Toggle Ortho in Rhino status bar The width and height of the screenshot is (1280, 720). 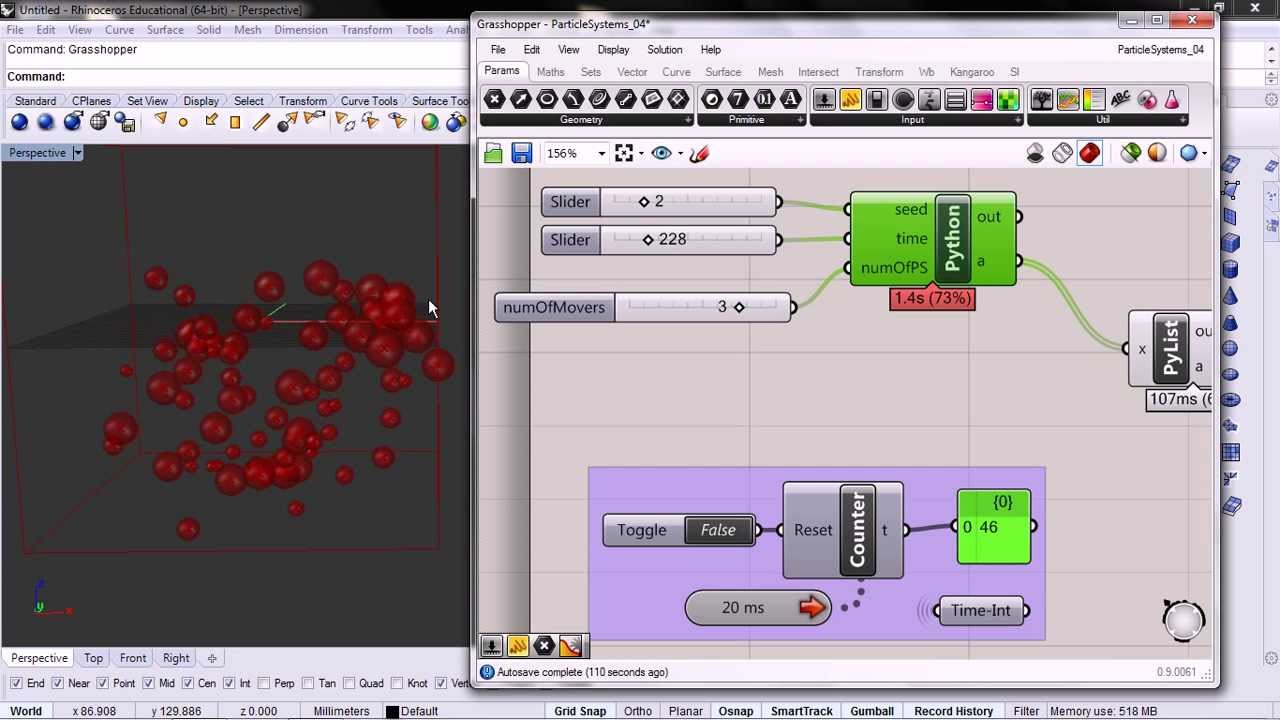point(638,711)
